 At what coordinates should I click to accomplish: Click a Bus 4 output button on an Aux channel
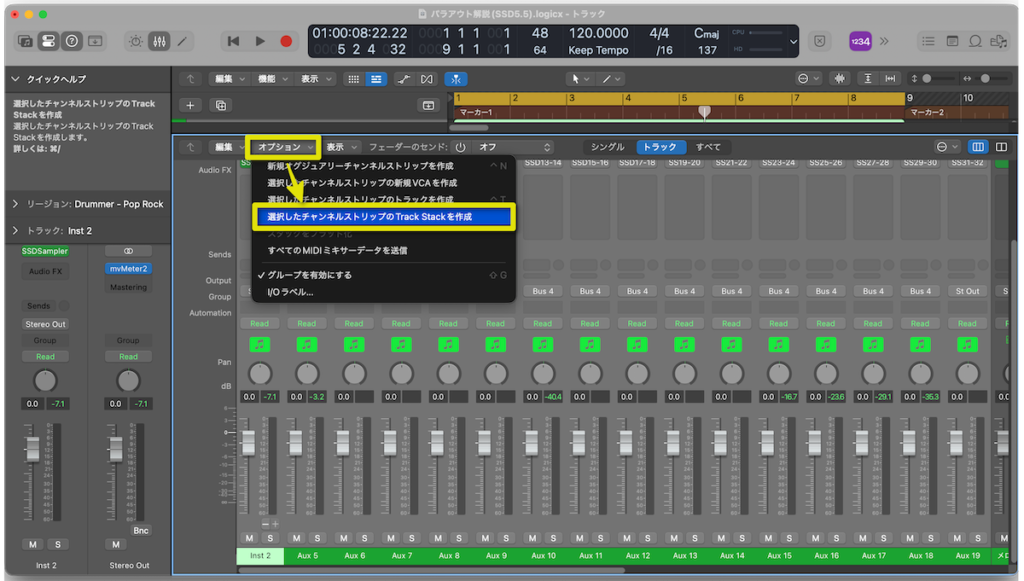click(x=542, y=290)
